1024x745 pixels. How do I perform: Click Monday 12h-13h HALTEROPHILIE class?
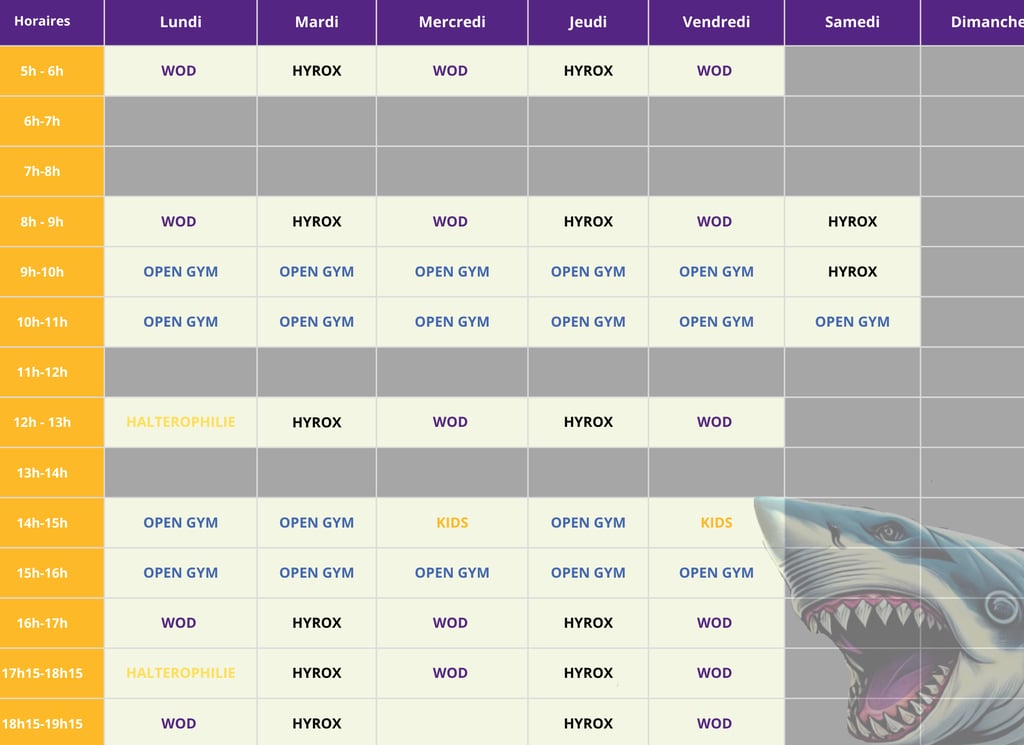[x=181, y=422]
